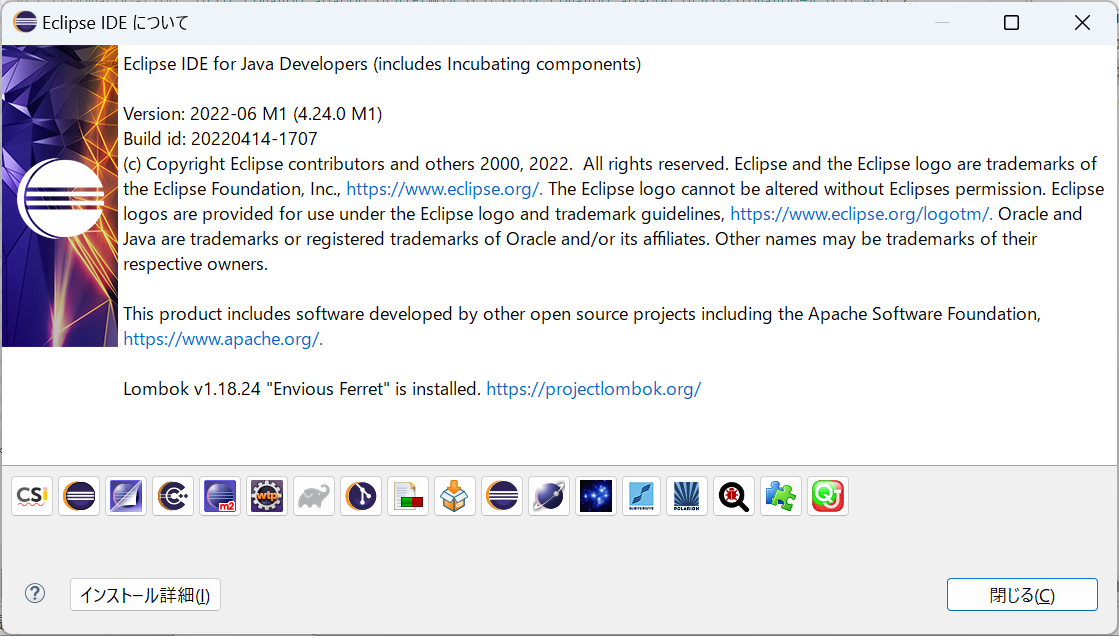The width and height of the screenshot is (1119, 636).
Task: Open the first Eclipse platform plugin icon
Action: click(x=78, y=495)
